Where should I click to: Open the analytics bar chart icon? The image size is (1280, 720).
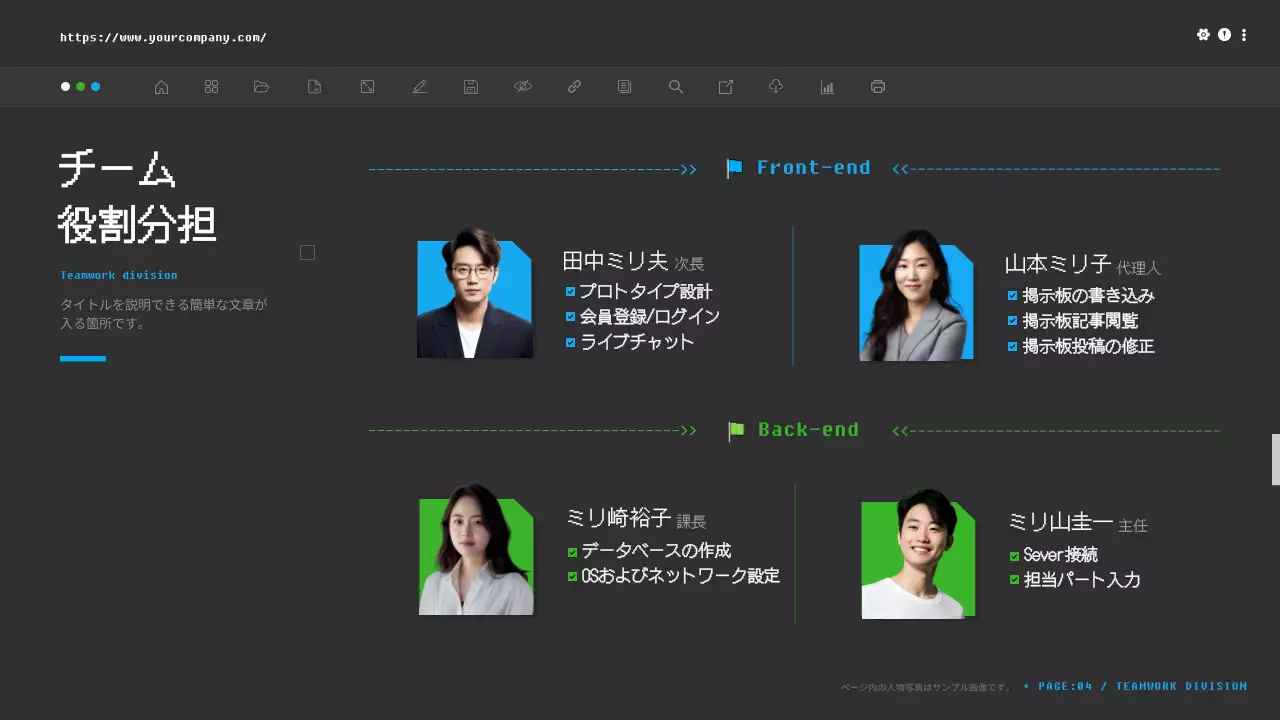click(x=827, y=87)
